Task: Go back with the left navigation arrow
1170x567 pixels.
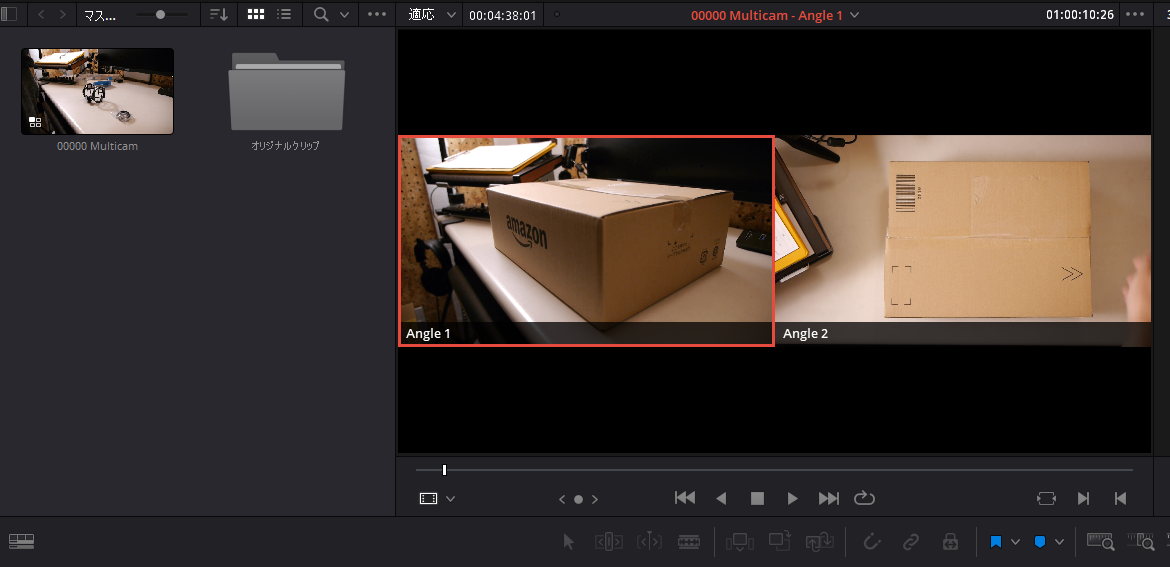Action: tap(41, 14)
